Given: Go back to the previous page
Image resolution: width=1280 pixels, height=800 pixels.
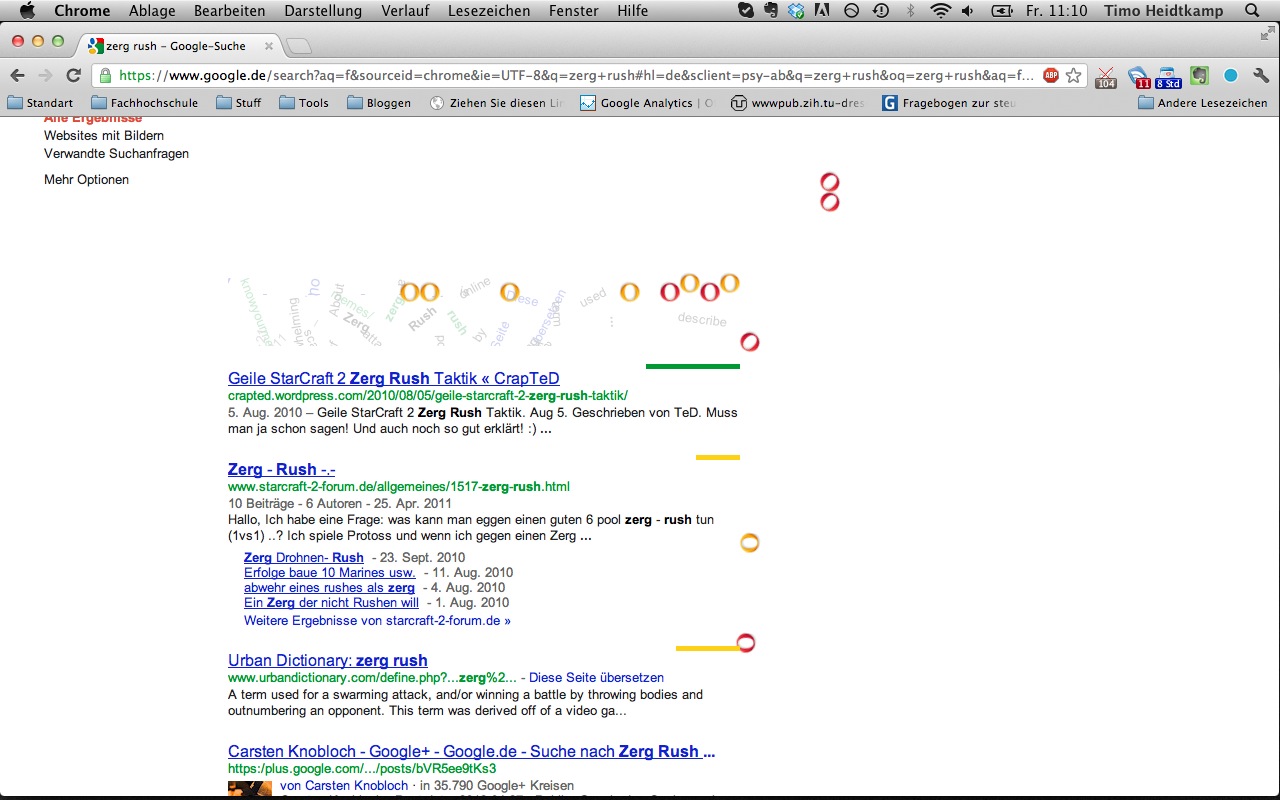Looking at the screenshot, I should (x=17, y=76).
